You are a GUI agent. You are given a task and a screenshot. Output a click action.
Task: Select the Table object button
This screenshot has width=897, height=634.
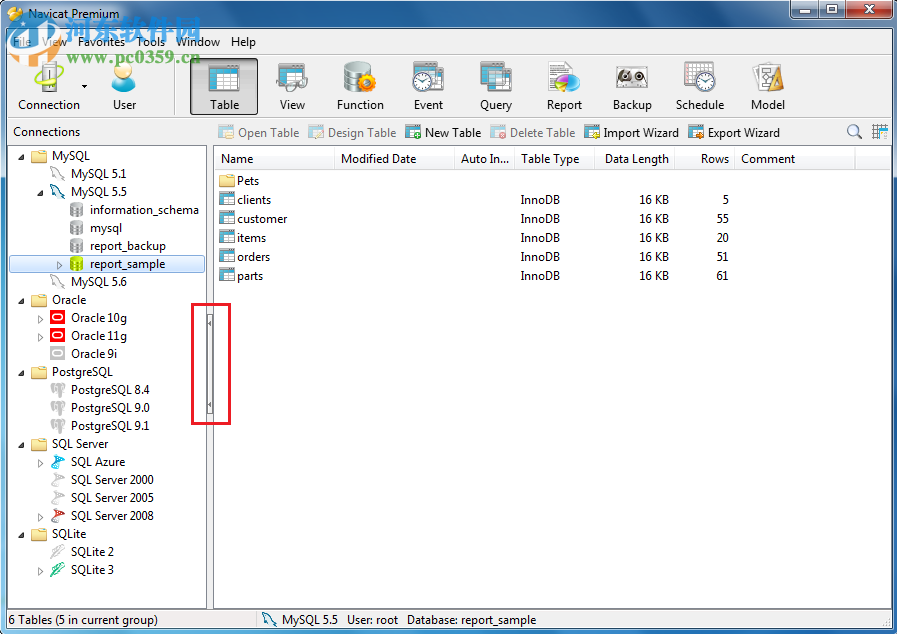coord(224,87)
